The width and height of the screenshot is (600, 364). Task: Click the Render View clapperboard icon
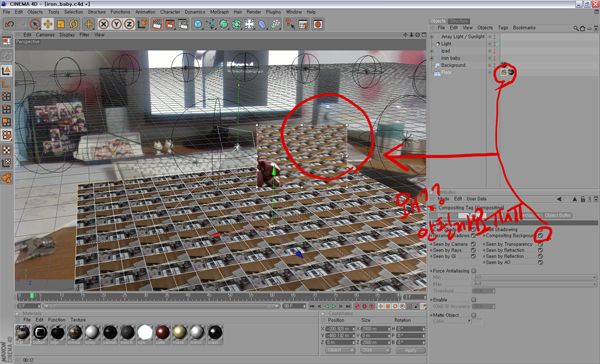pyautogui.click(x=157, y=24)
